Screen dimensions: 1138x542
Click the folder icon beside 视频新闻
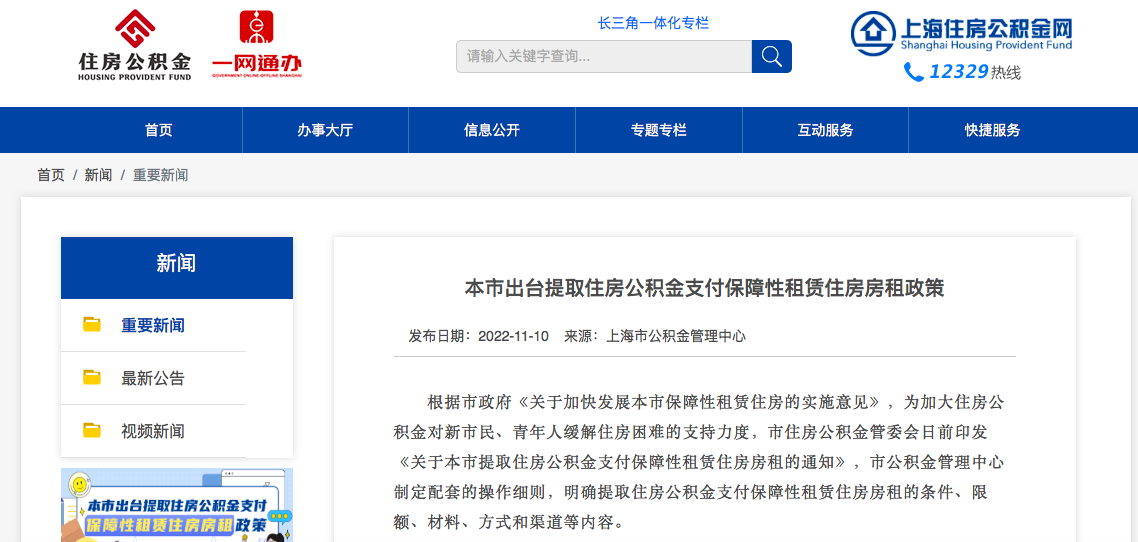92,431
